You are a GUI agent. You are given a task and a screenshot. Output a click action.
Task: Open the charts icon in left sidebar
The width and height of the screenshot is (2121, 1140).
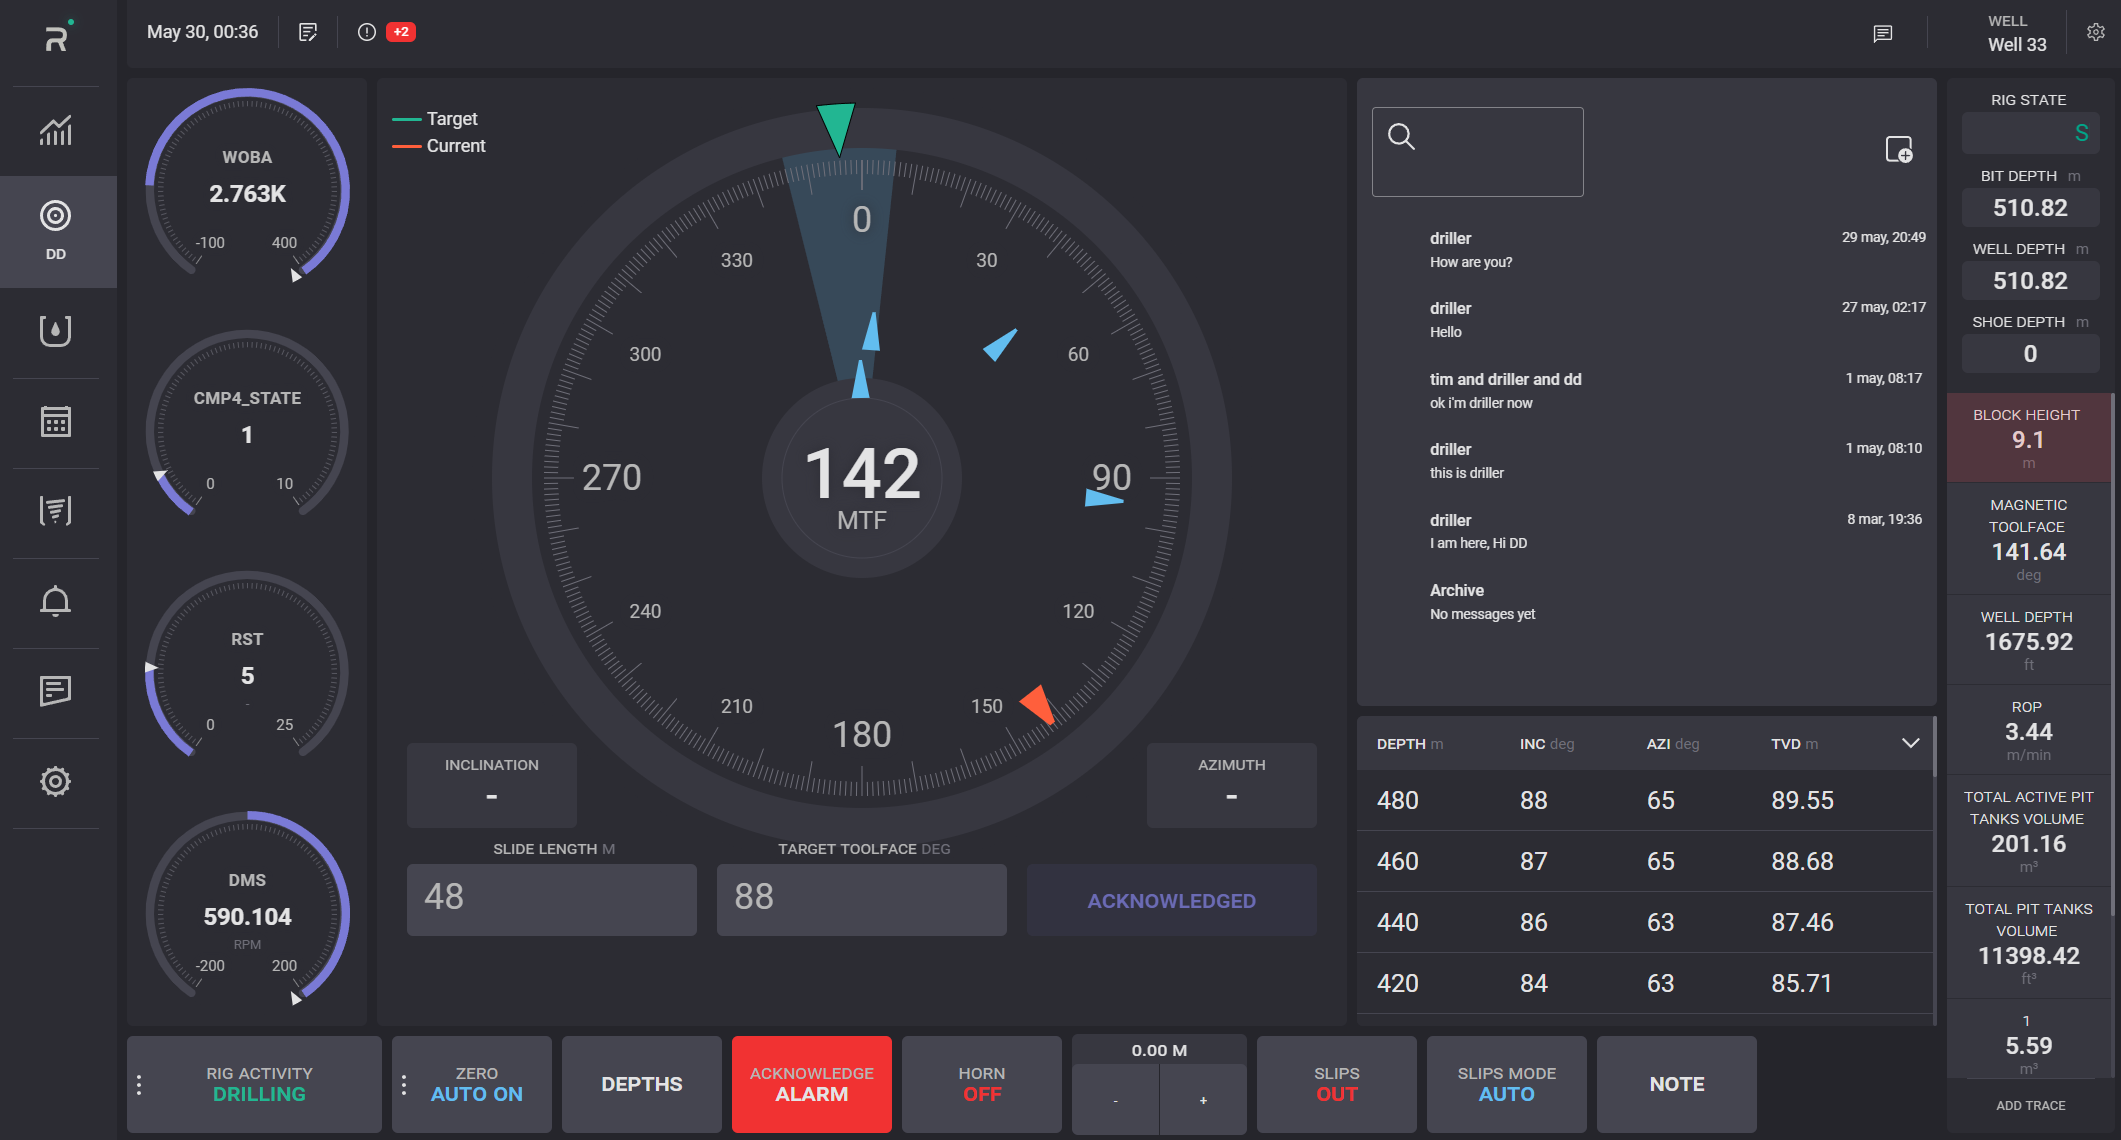(56, 131)
